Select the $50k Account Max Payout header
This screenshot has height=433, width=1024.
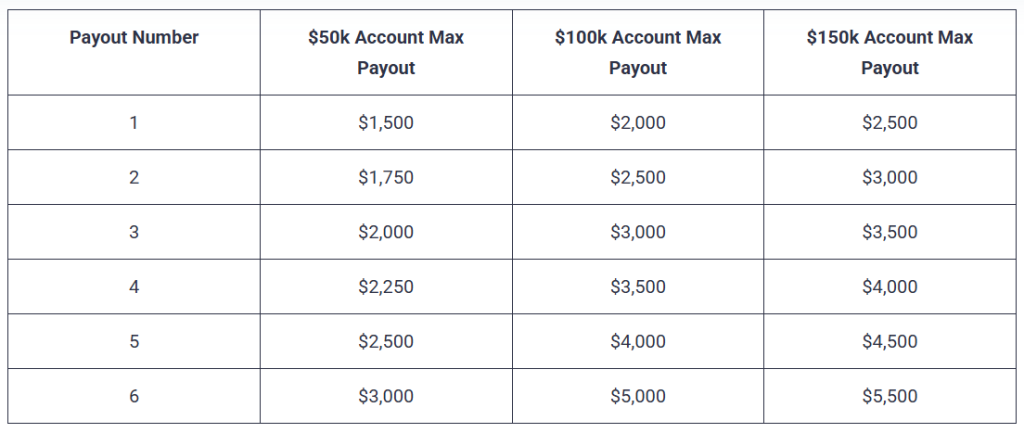click(386, 53)
